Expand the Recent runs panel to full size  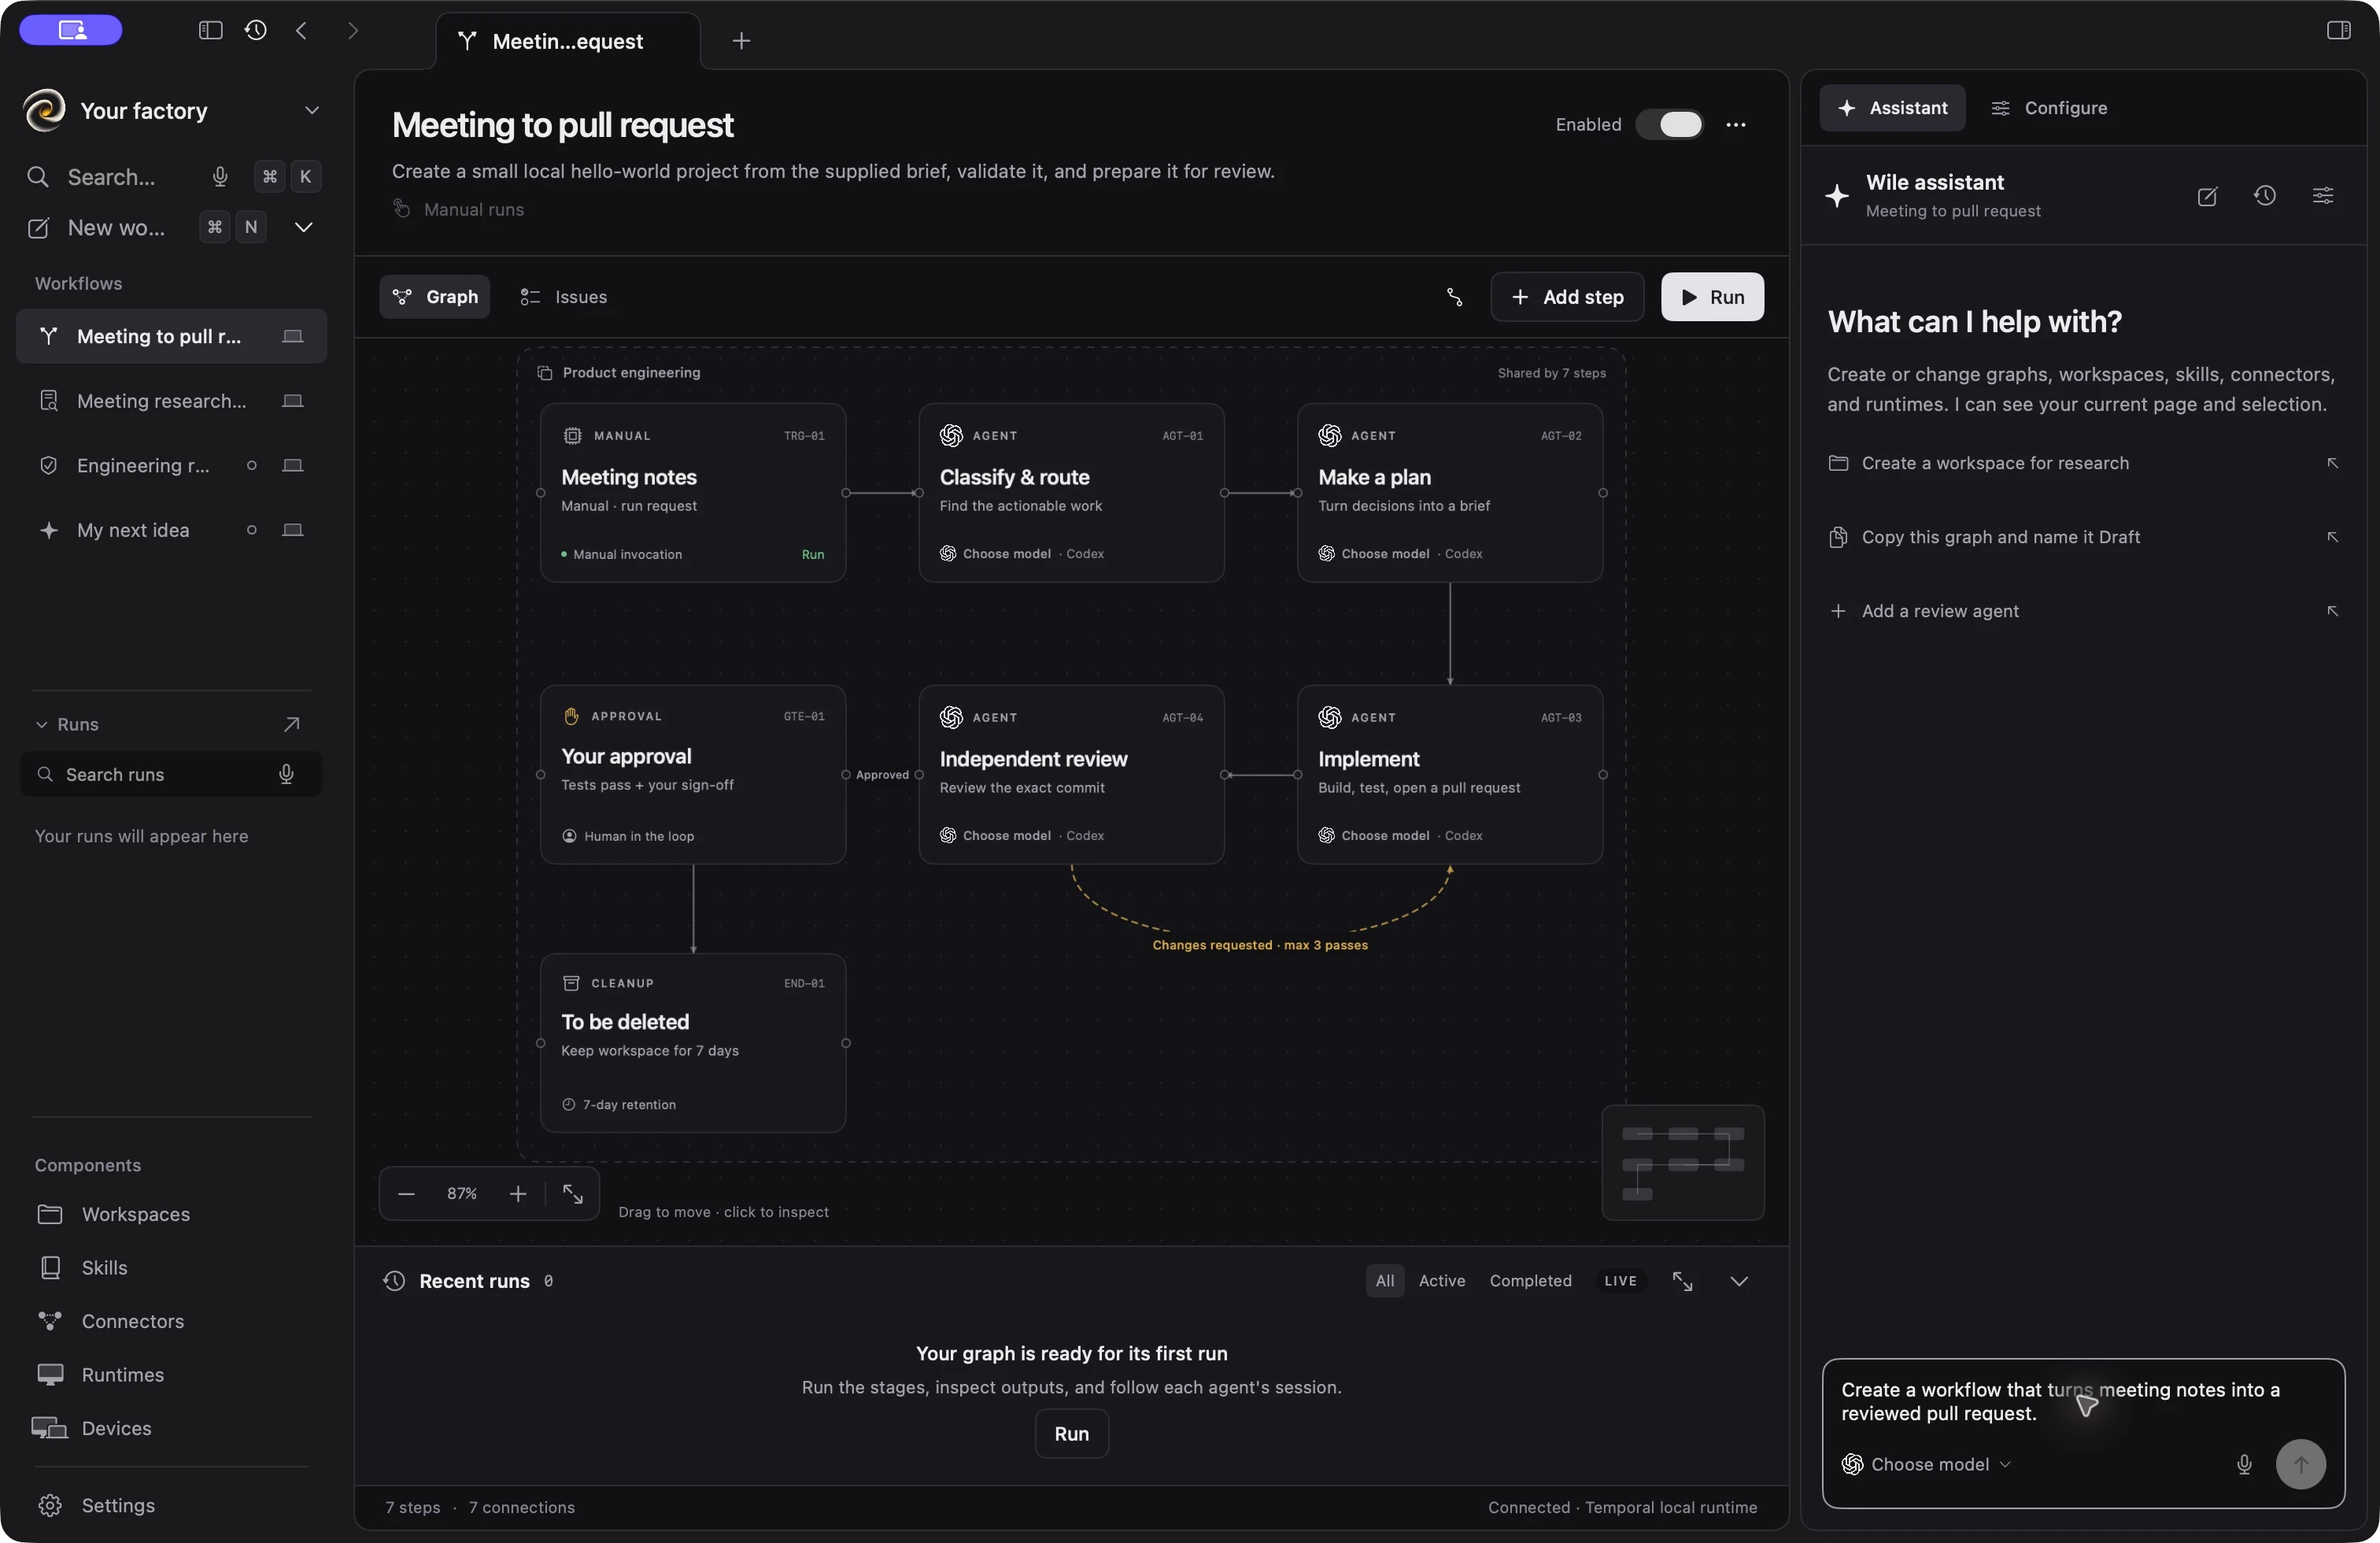[x=1683, y=1281]
